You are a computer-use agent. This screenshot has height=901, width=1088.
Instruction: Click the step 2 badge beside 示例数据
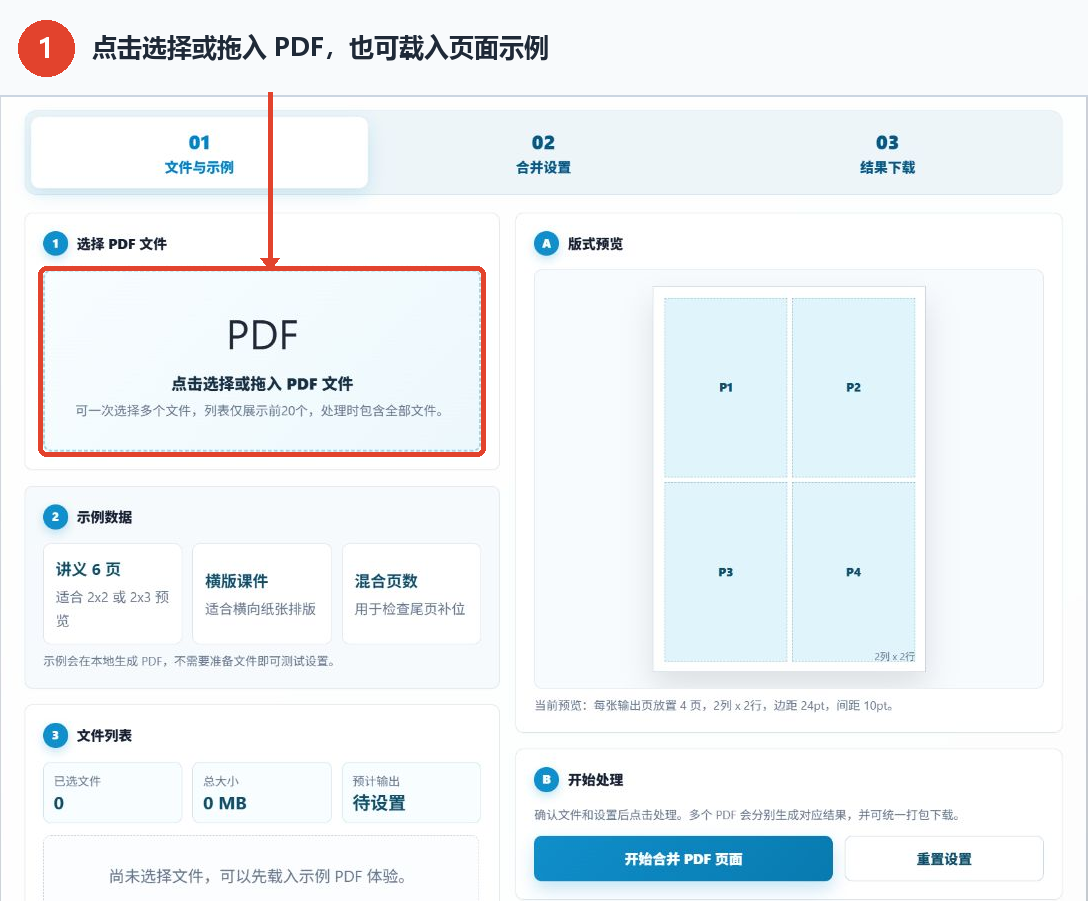56,517
